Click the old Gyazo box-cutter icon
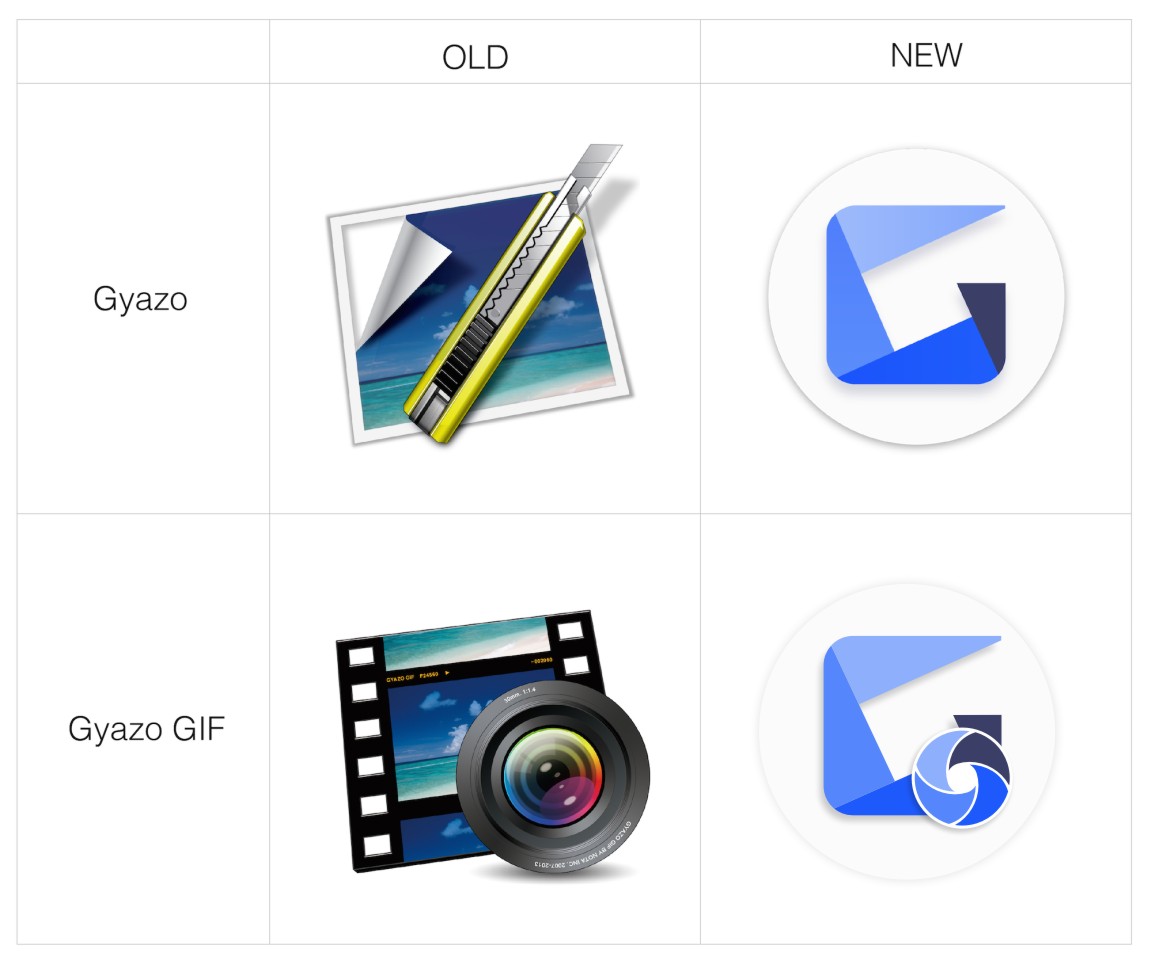Image resolution: width=1152 pixels, height=964 pixels. 481,295
